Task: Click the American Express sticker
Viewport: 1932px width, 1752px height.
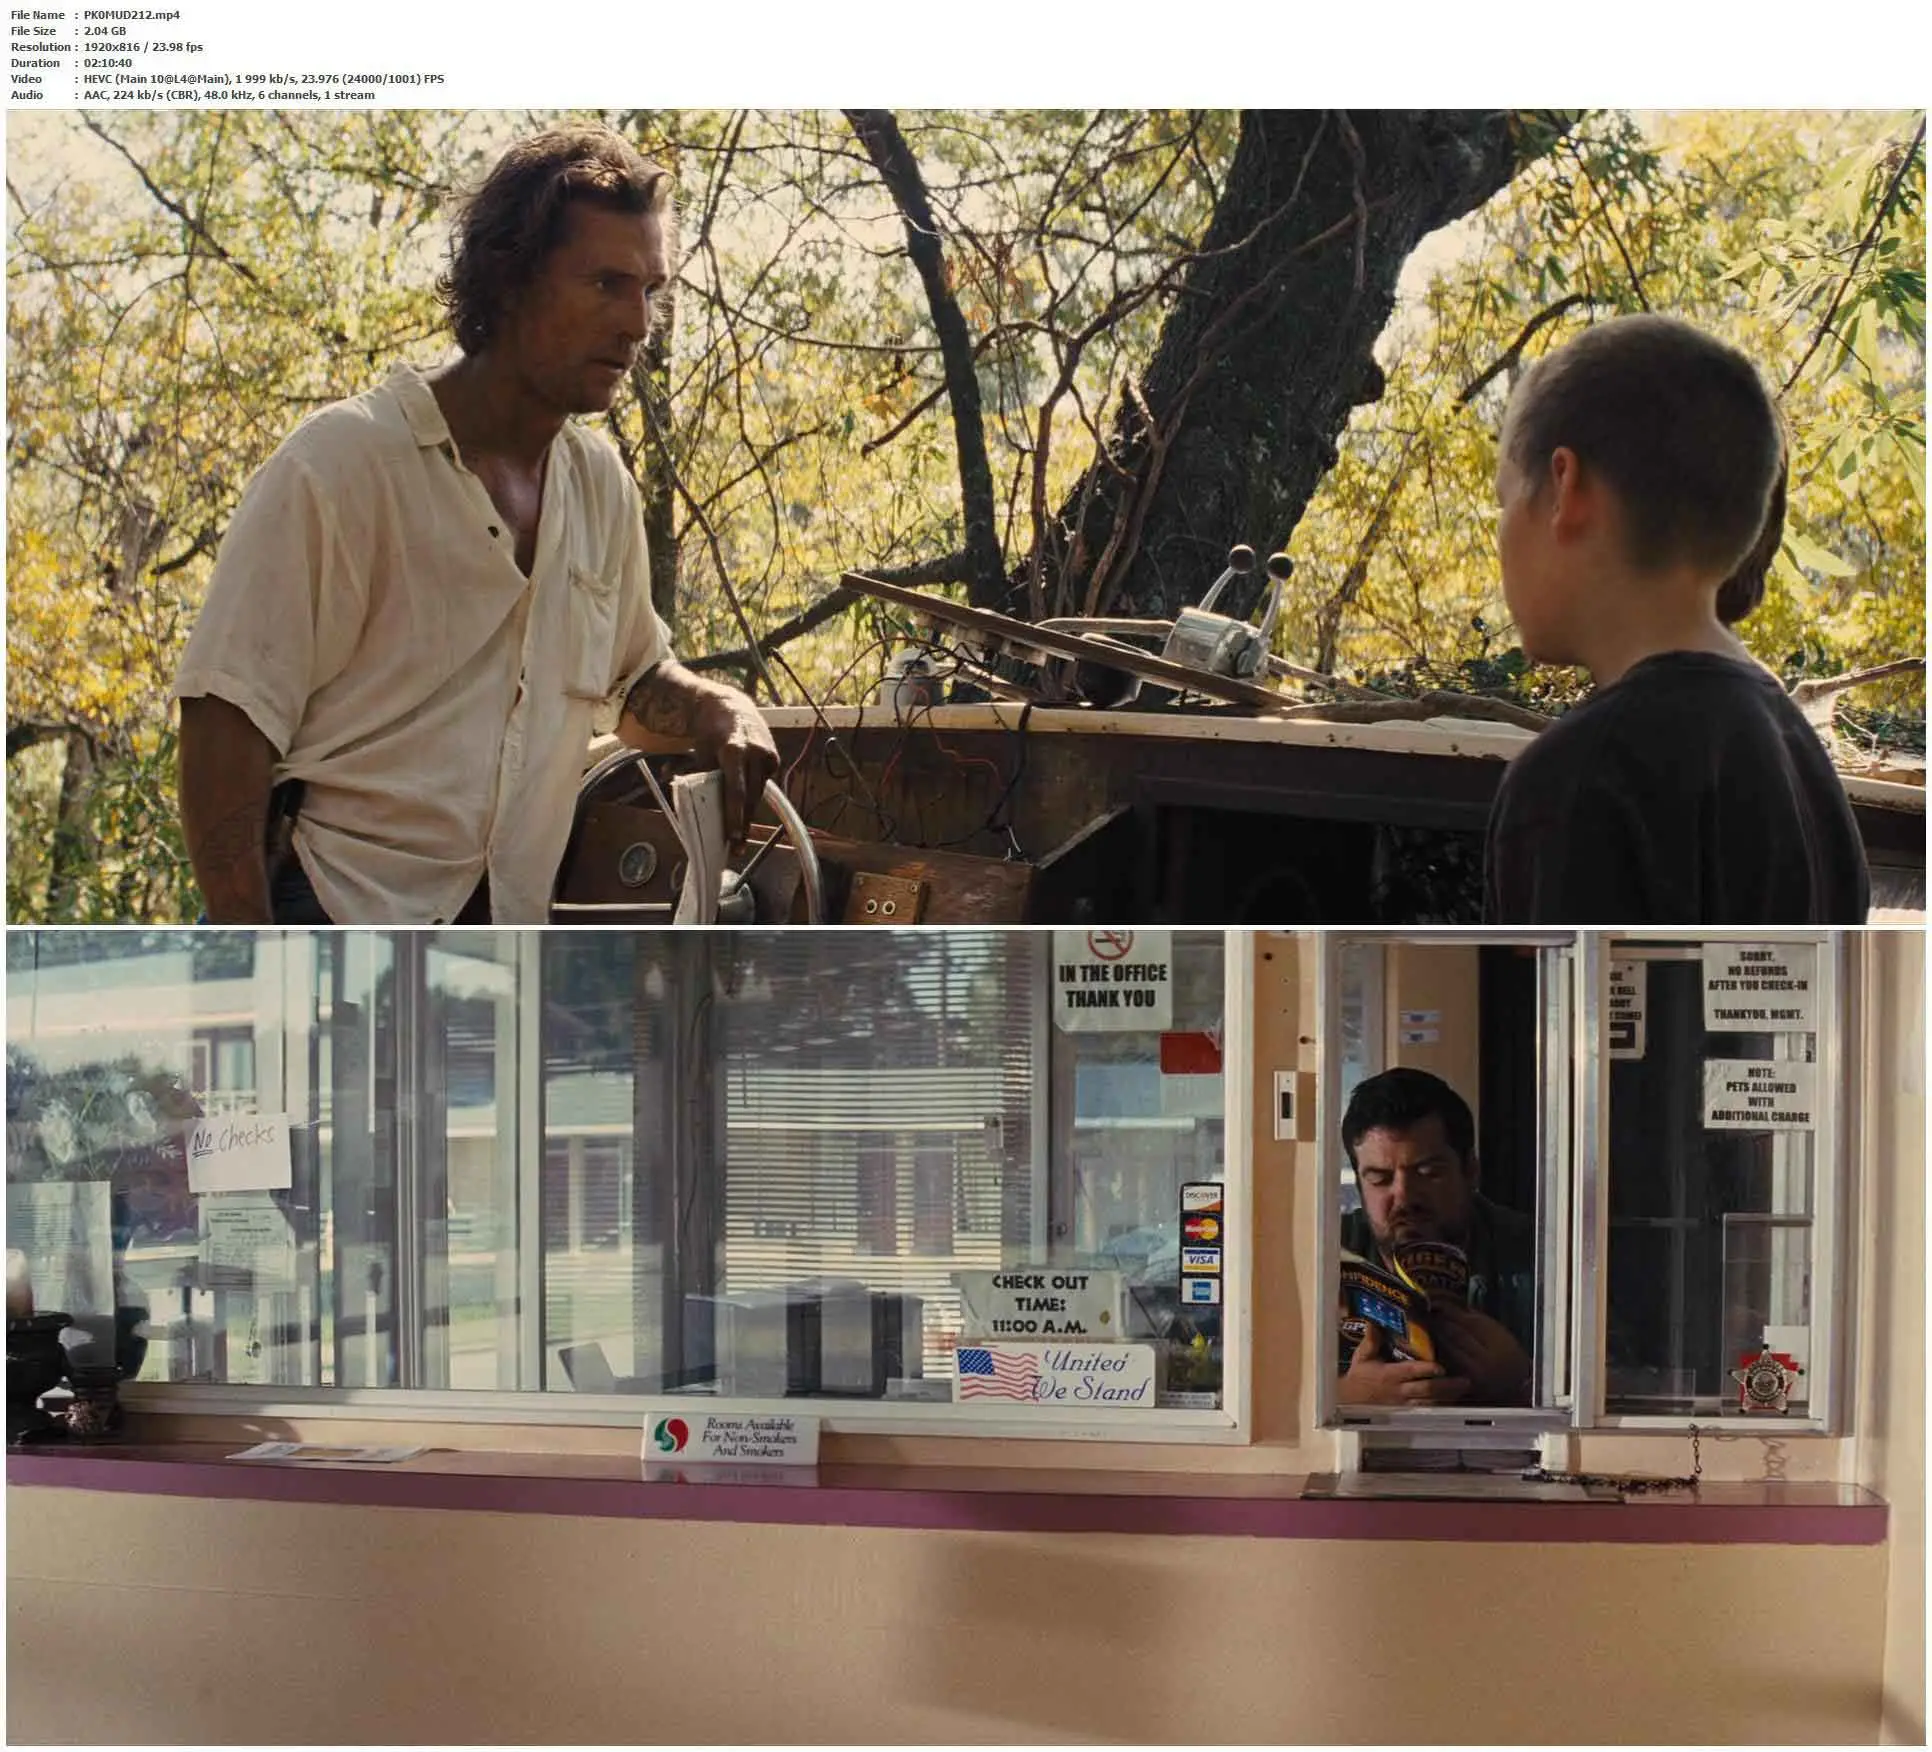Action: [1201, 1290]
